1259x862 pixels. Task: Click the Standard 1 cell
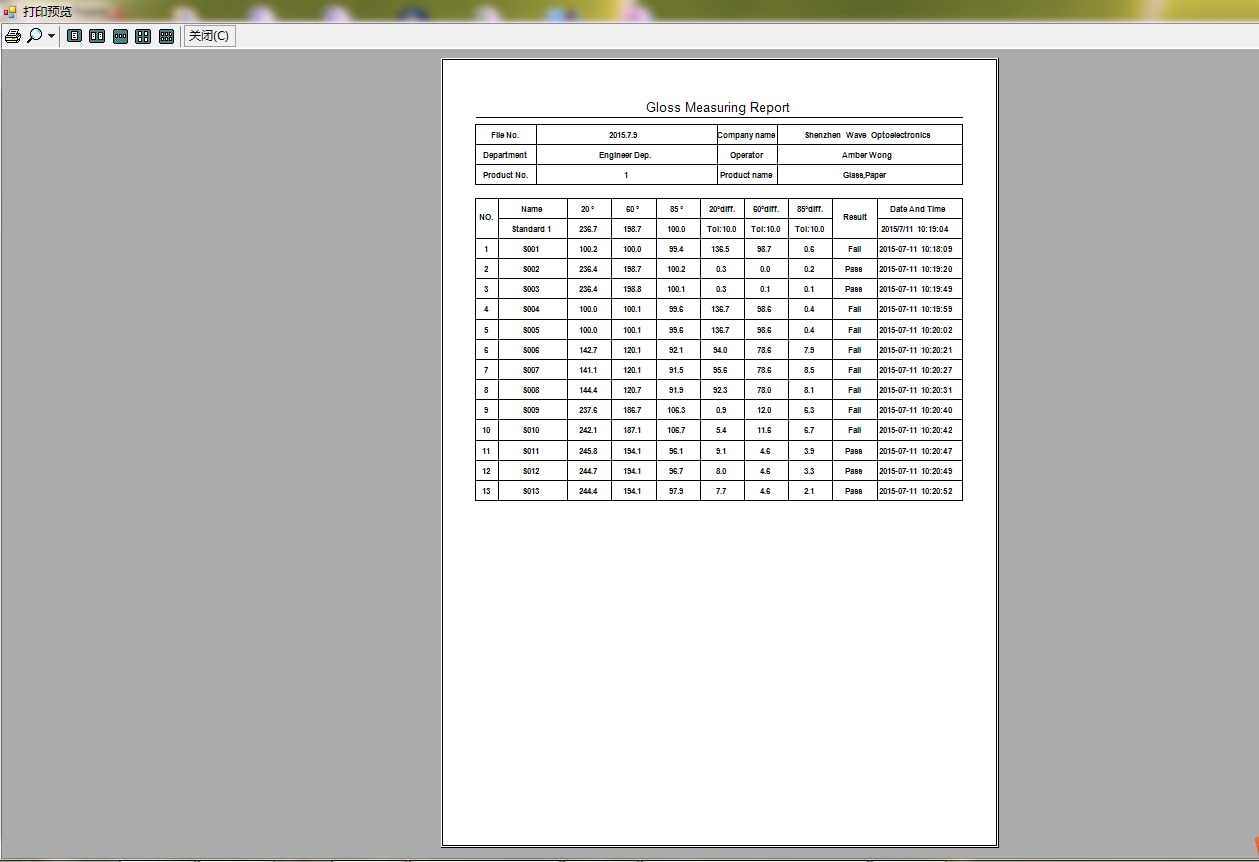point(532,229)
